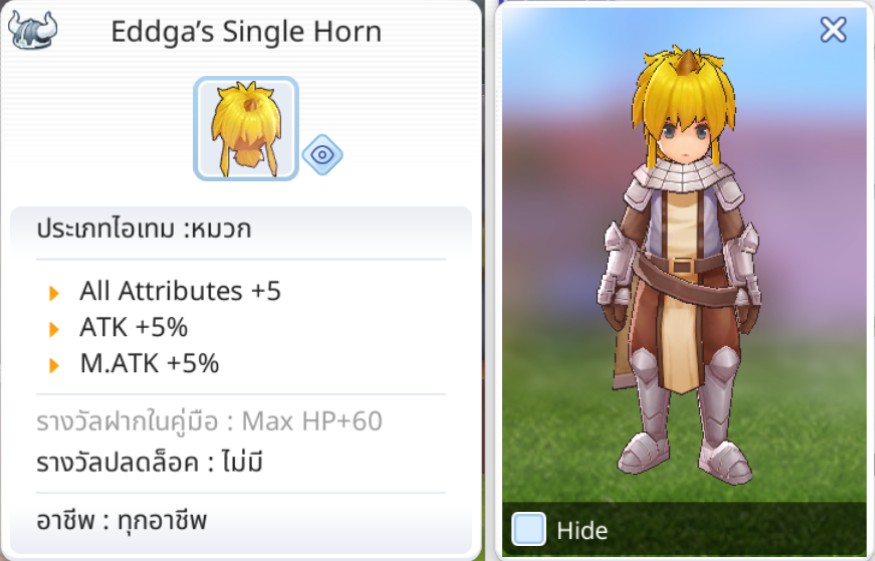
Task: Click the character's blonde hair with horn
Action: pyautogui.click(x=684, y=95)
